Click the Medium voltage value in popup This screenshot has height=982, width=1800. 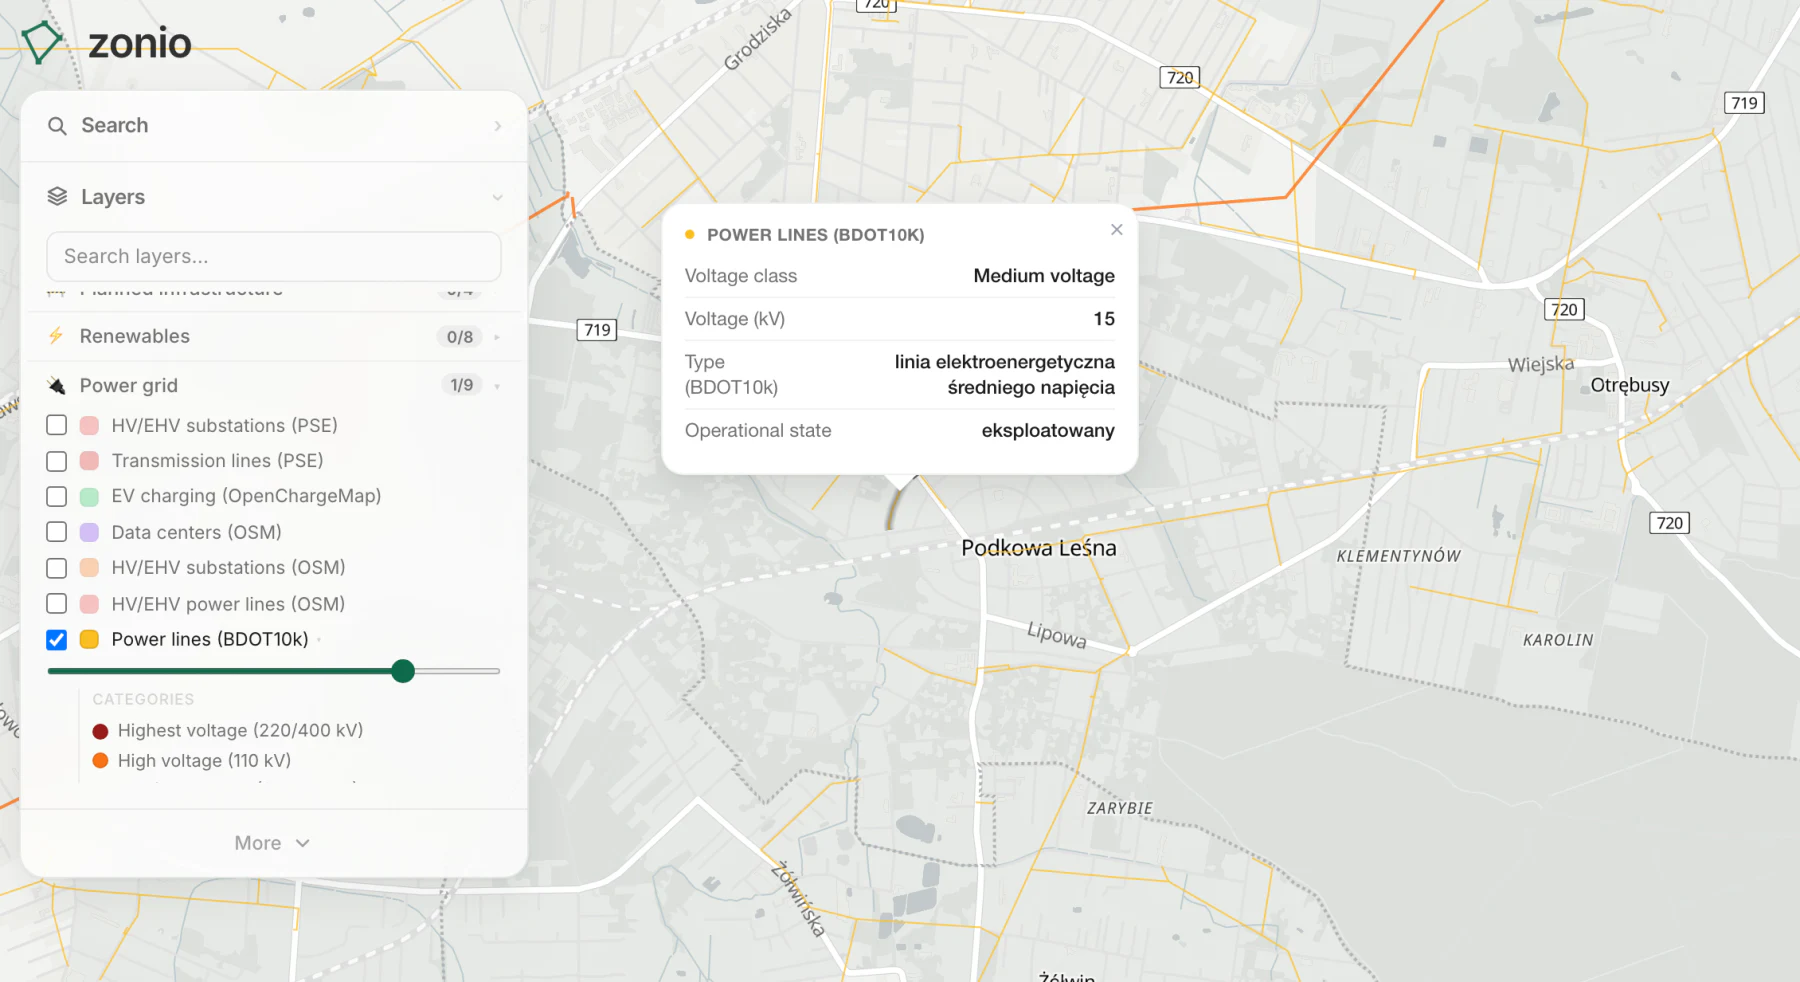coord(1044,276)
